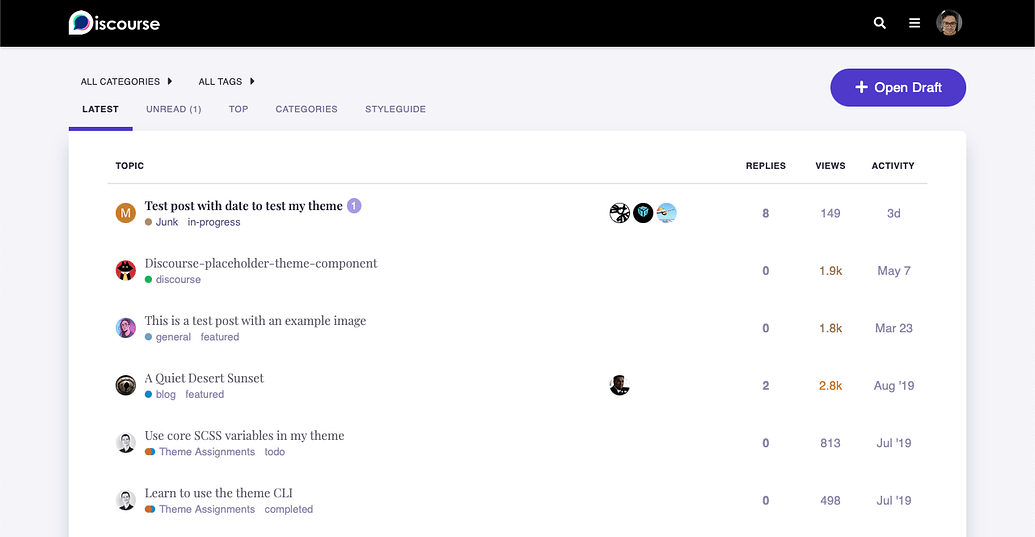Image resolution: width=1035 pixels, height=537 pixels.
Task: Click the Open Draft button
Action: [x=898, y=88]
